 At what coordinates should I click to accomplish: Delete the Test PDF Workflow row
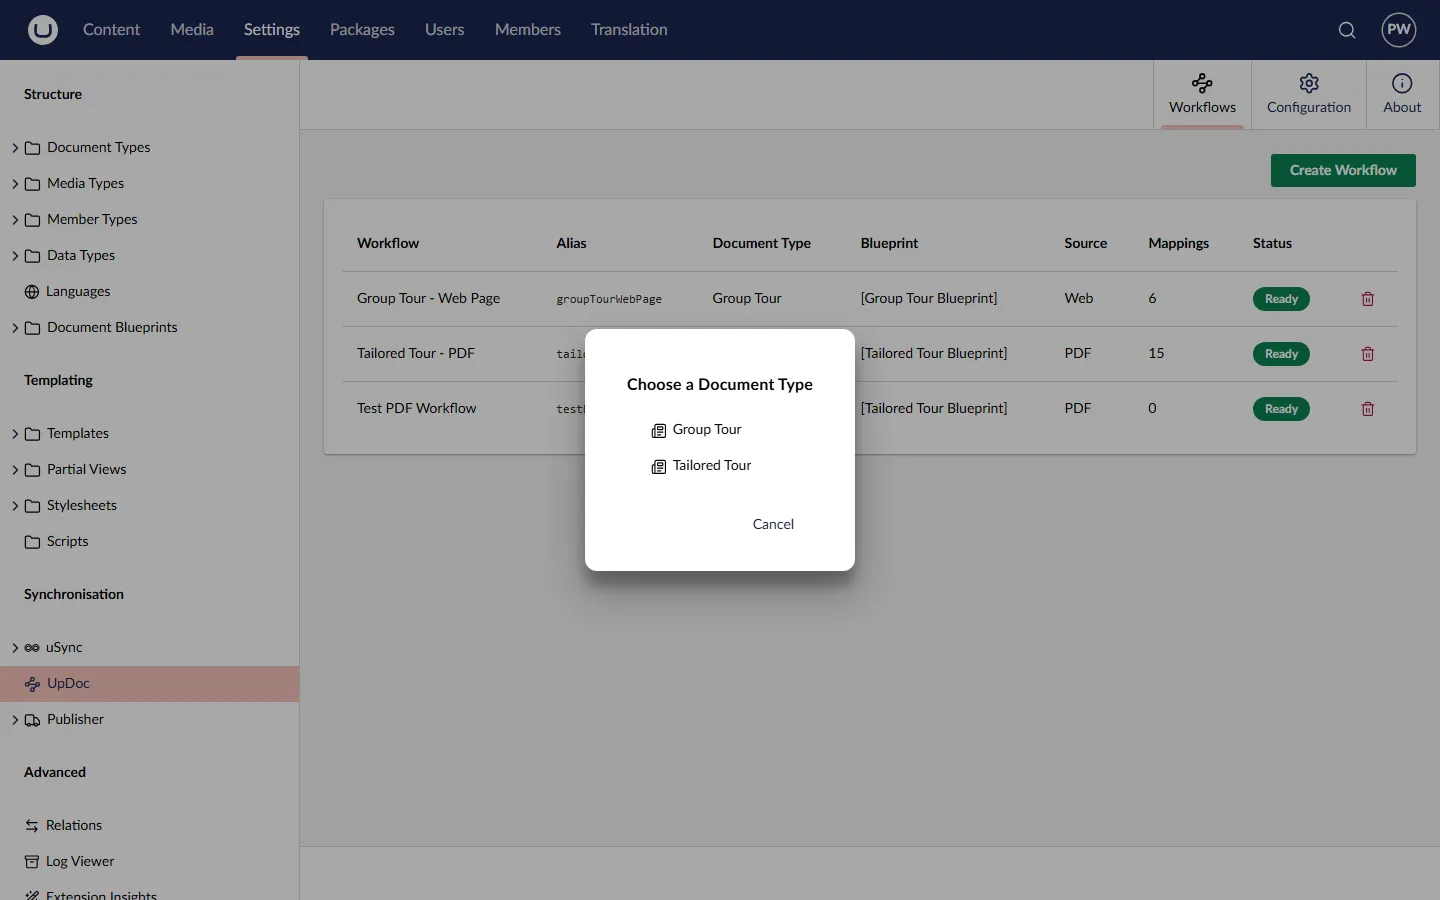(x=1368, y=409)
